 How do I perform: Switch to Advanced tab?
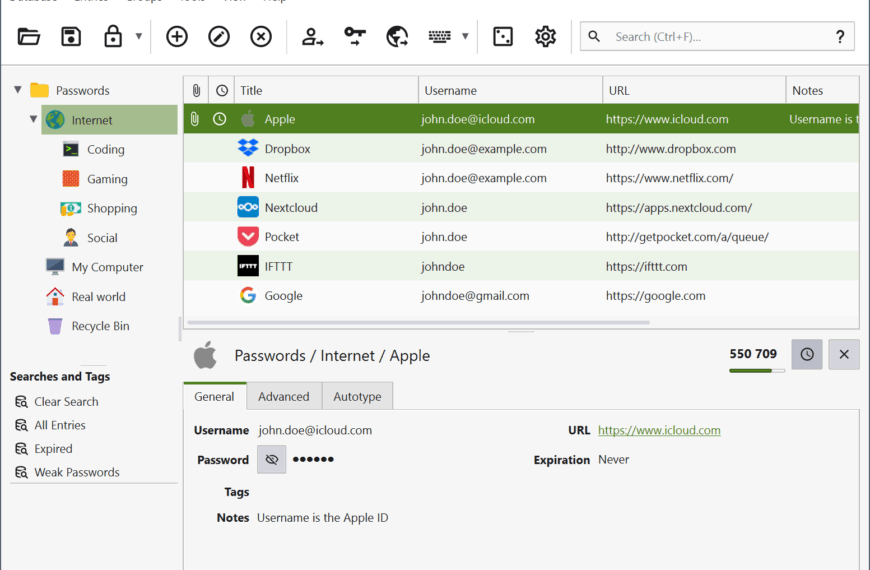click(284, 396)
